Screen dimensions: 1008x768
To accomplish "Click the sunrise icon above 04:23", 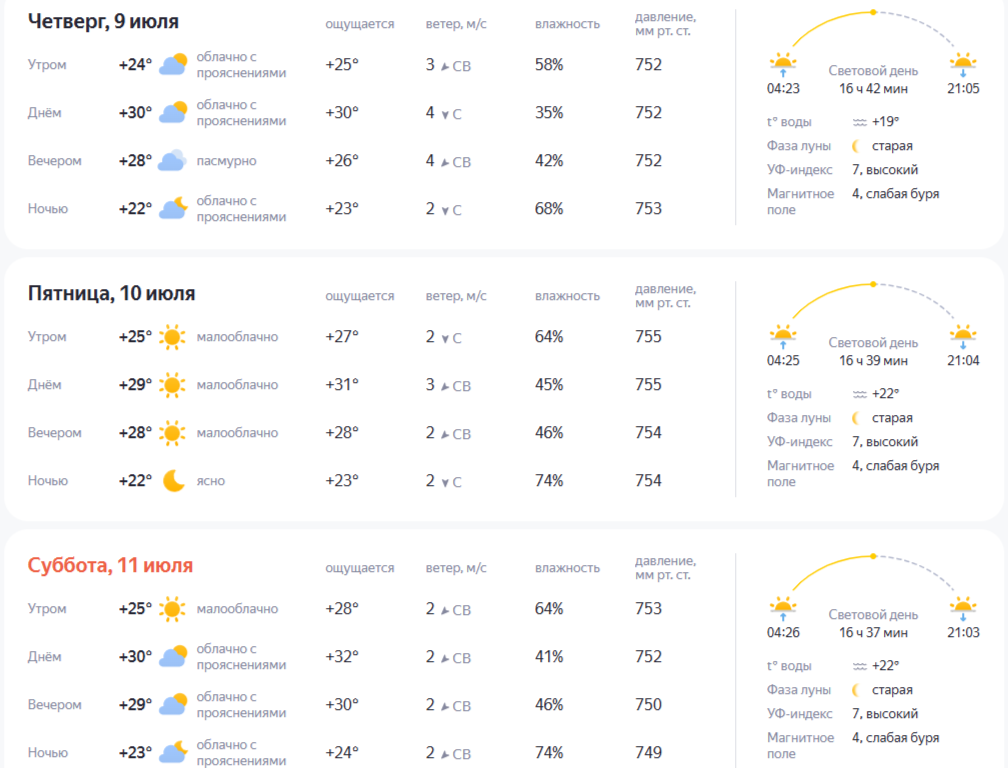I will (x=783, y=65).
